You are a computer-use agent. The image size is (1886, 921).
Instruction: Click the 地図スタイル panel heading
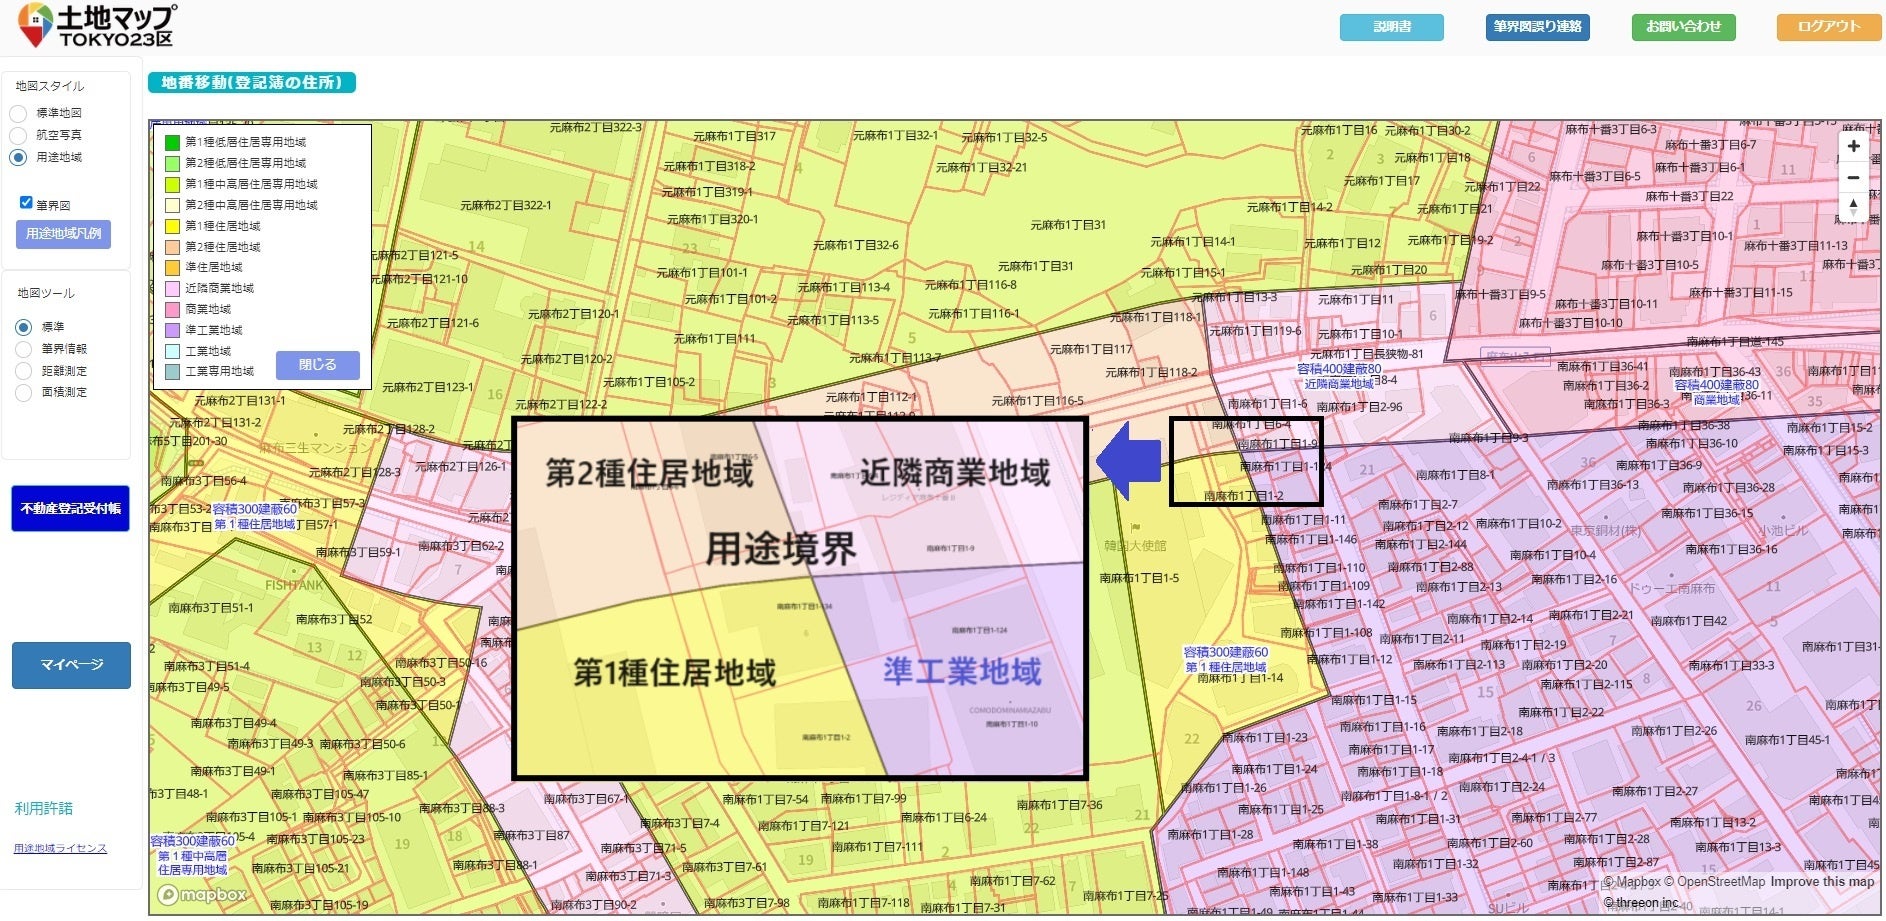click(x=50, y=86)
